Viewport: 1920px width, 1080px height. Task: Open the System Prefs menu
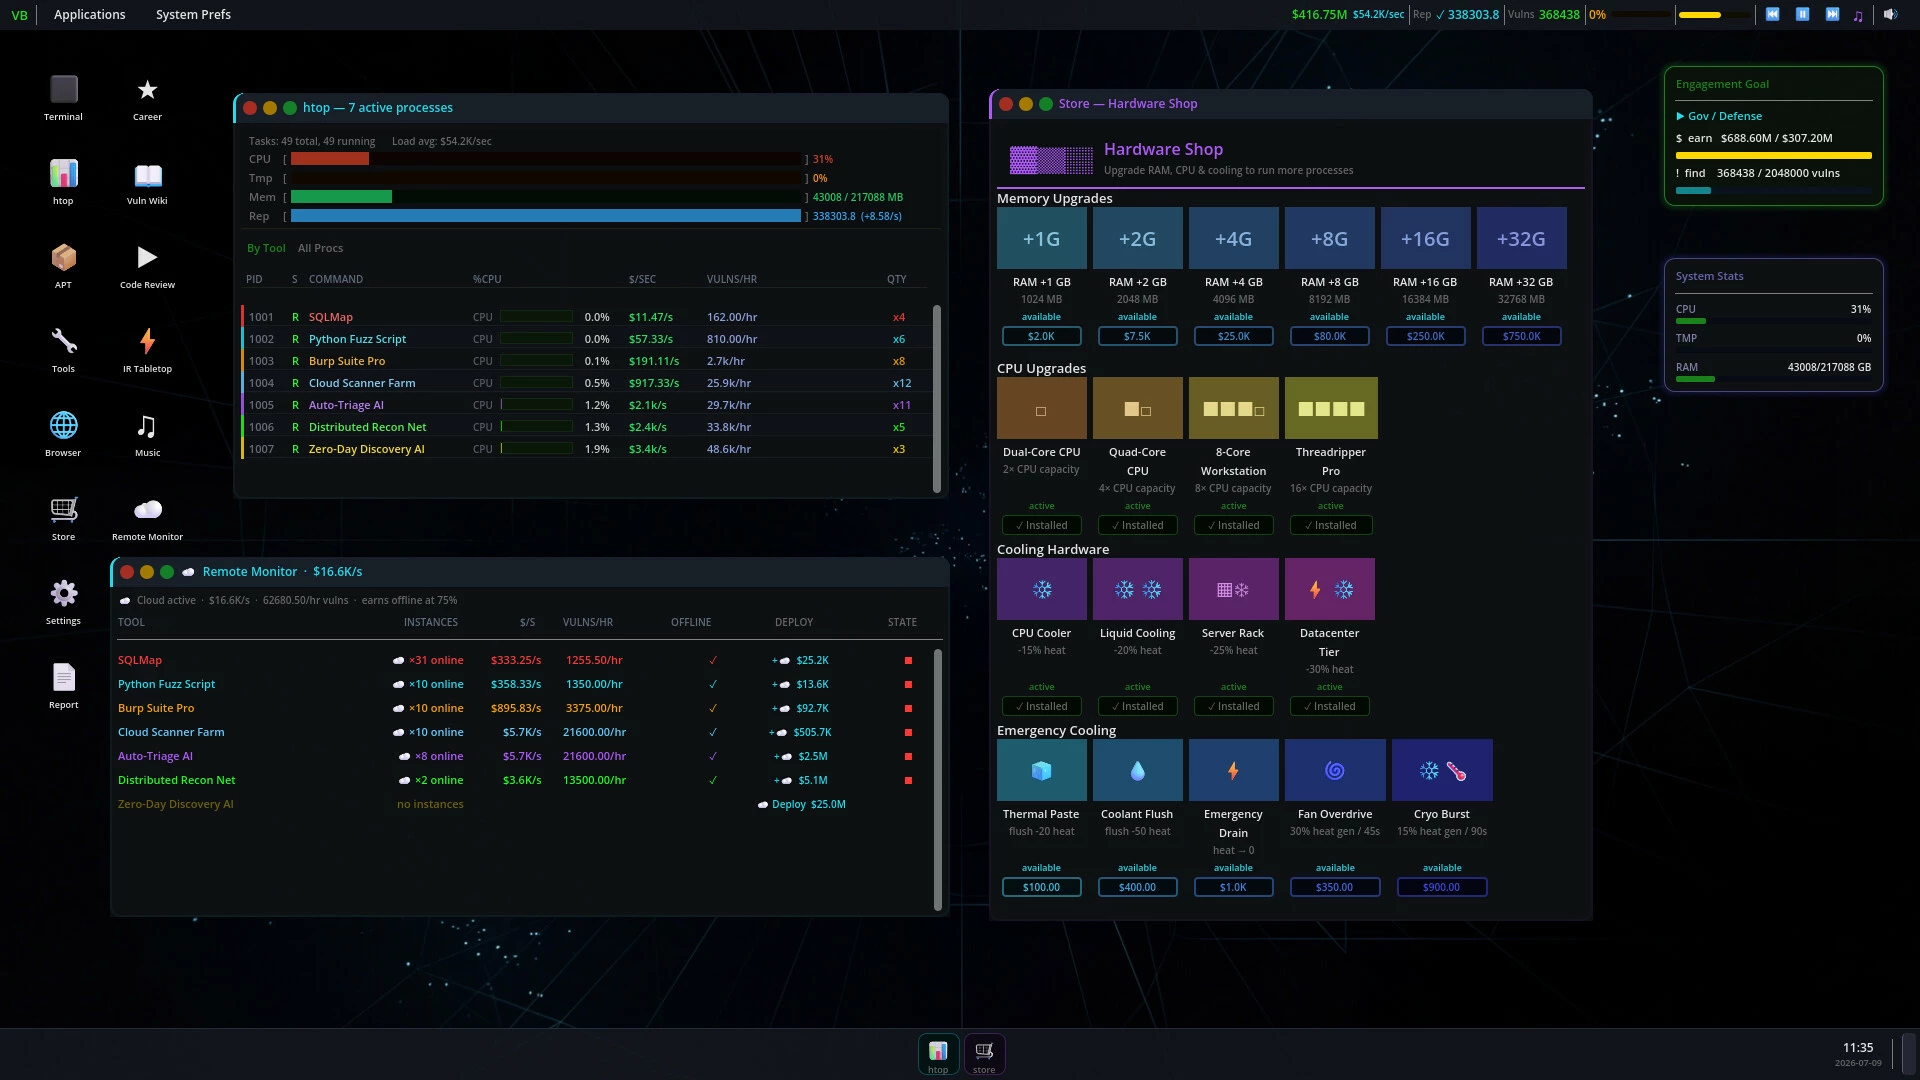(193, 14)
